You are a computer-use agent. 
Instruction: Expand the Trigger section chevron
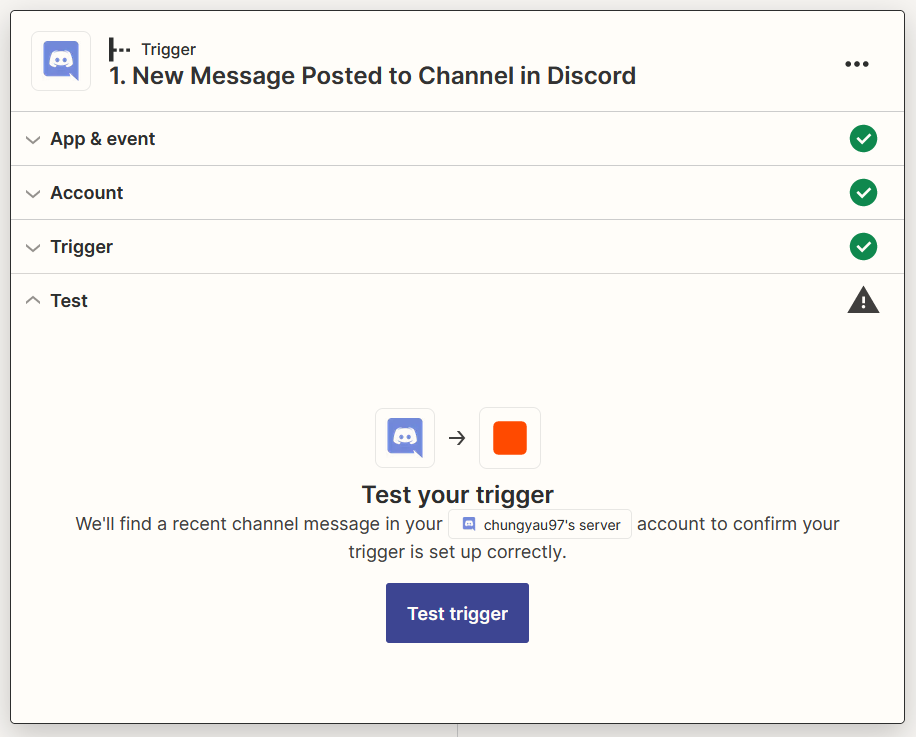pyautogui.click(x=33, y=248)
